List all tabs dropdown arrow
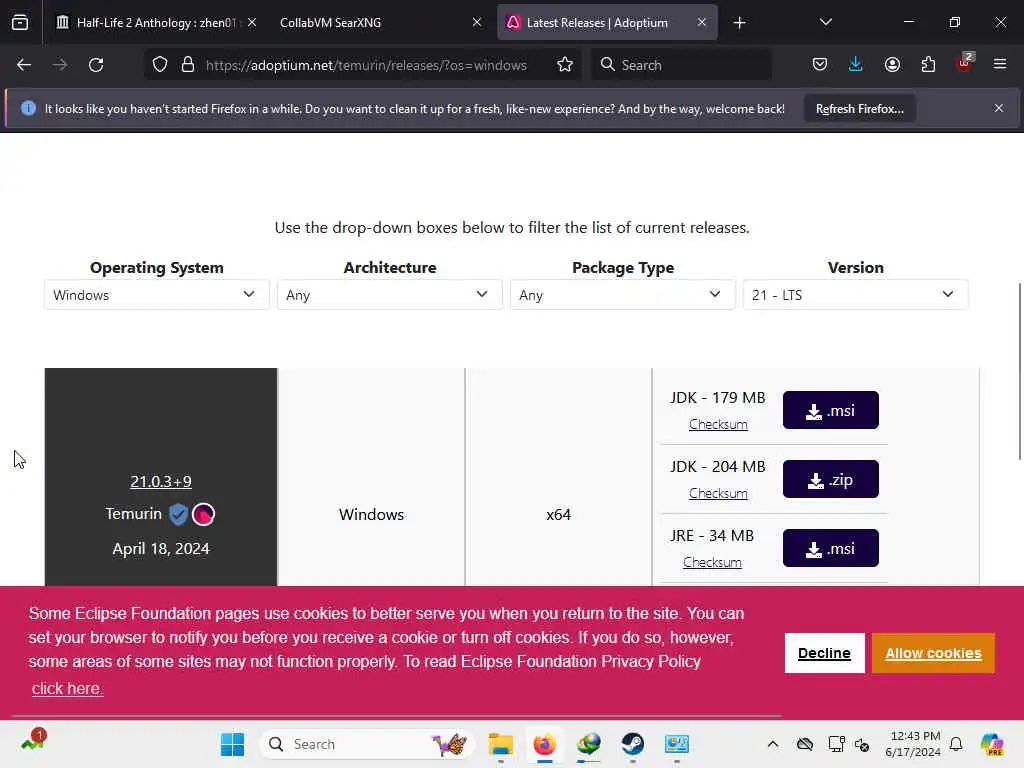 (825, 22)
